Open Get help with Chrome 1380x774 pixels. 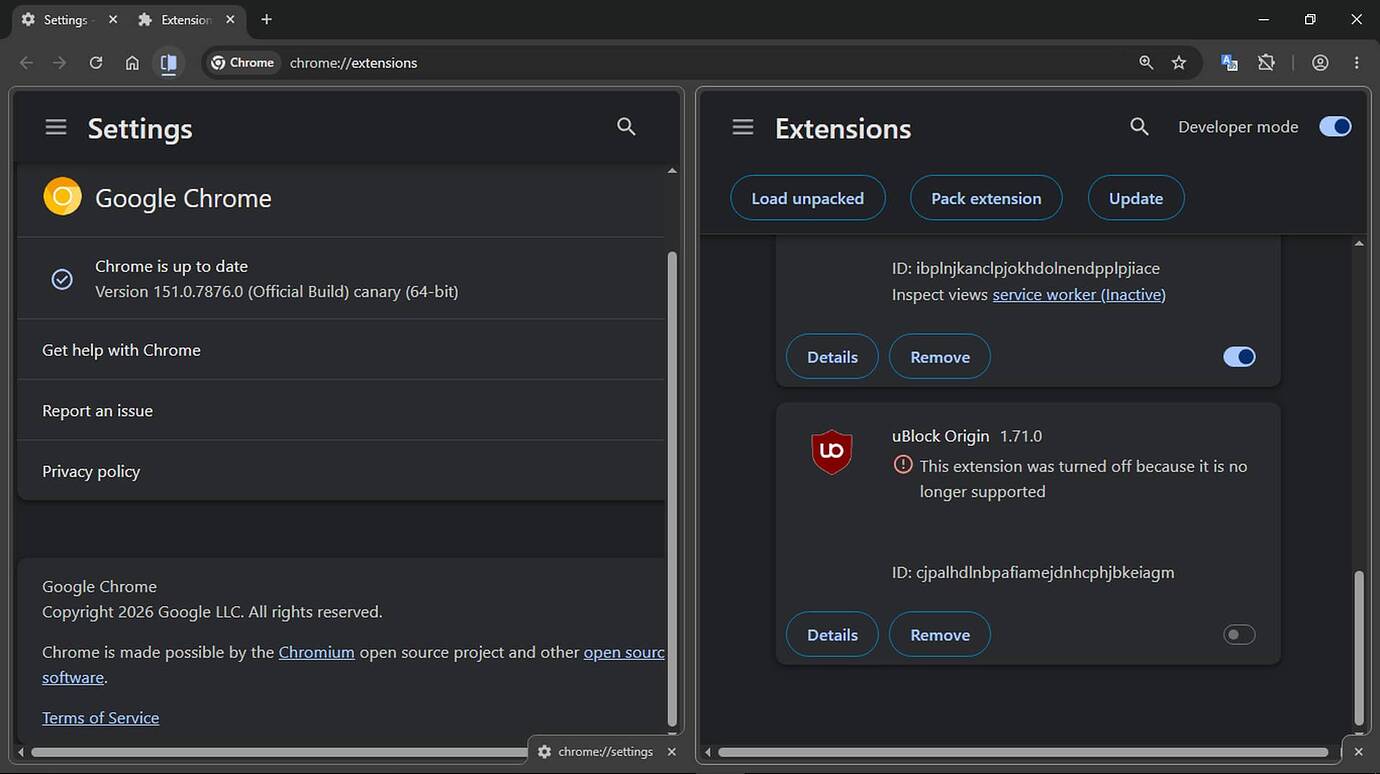point(341,350)
